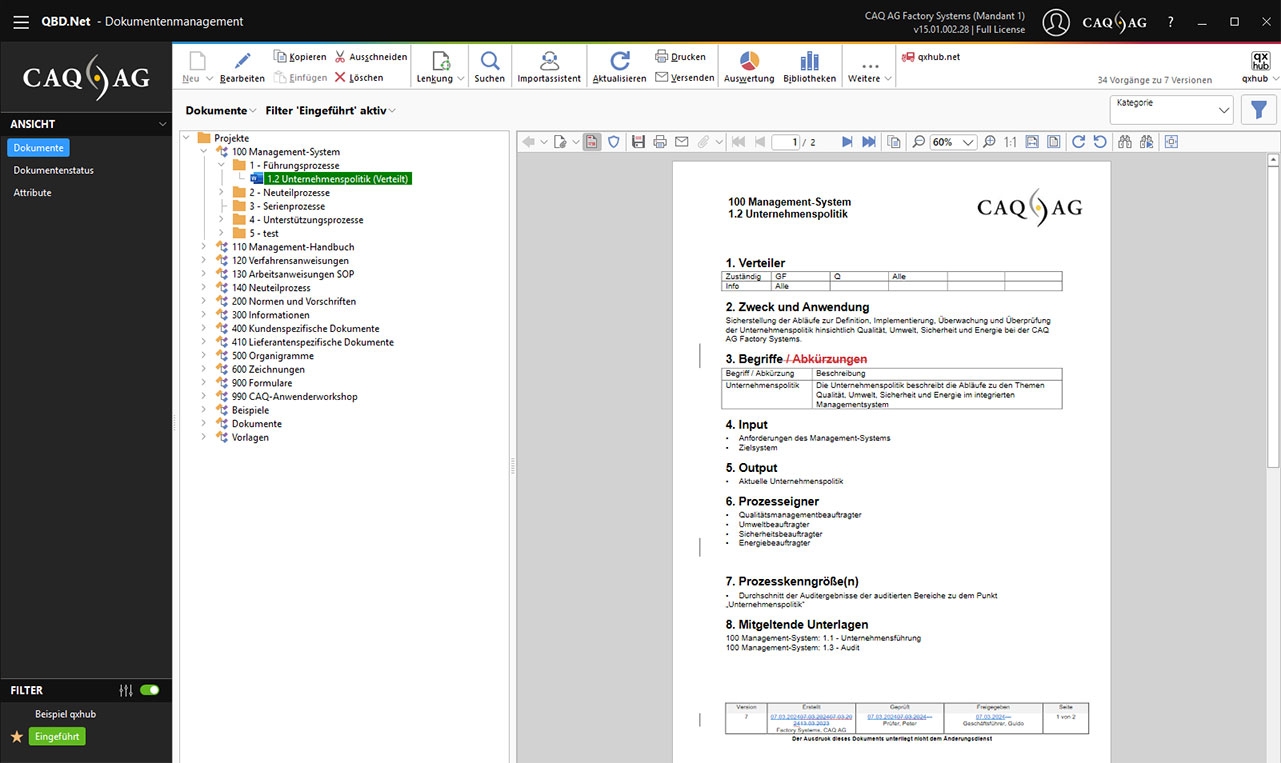Collapse the 100 Management-System node
This screenshot has height=763, width=1281.
coord(204,152)
